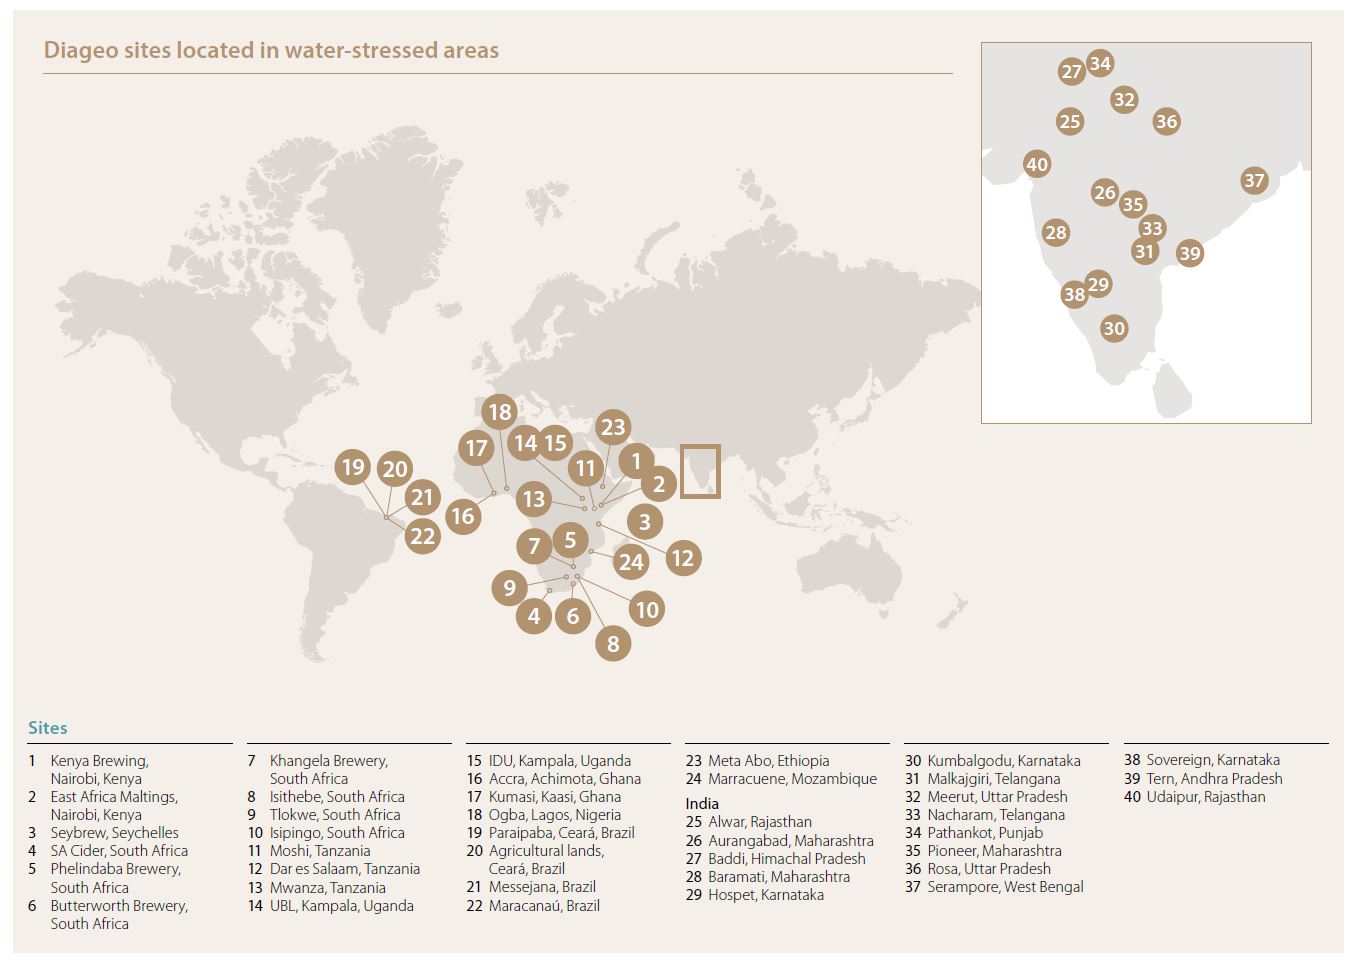Select 'Seybrew, Seychelles' in the sites list
Screen dimensions: 1357x965
(x=114, y=833)
